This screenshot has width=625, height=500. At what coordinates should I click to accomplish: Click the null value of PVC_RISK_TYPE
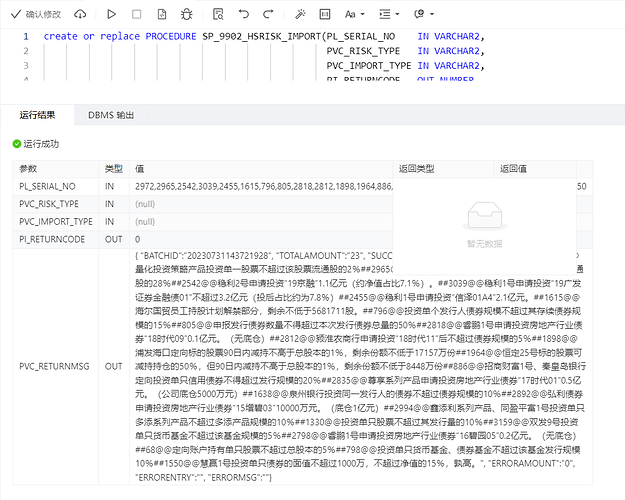pyautogui.click(x=145, y=204)
